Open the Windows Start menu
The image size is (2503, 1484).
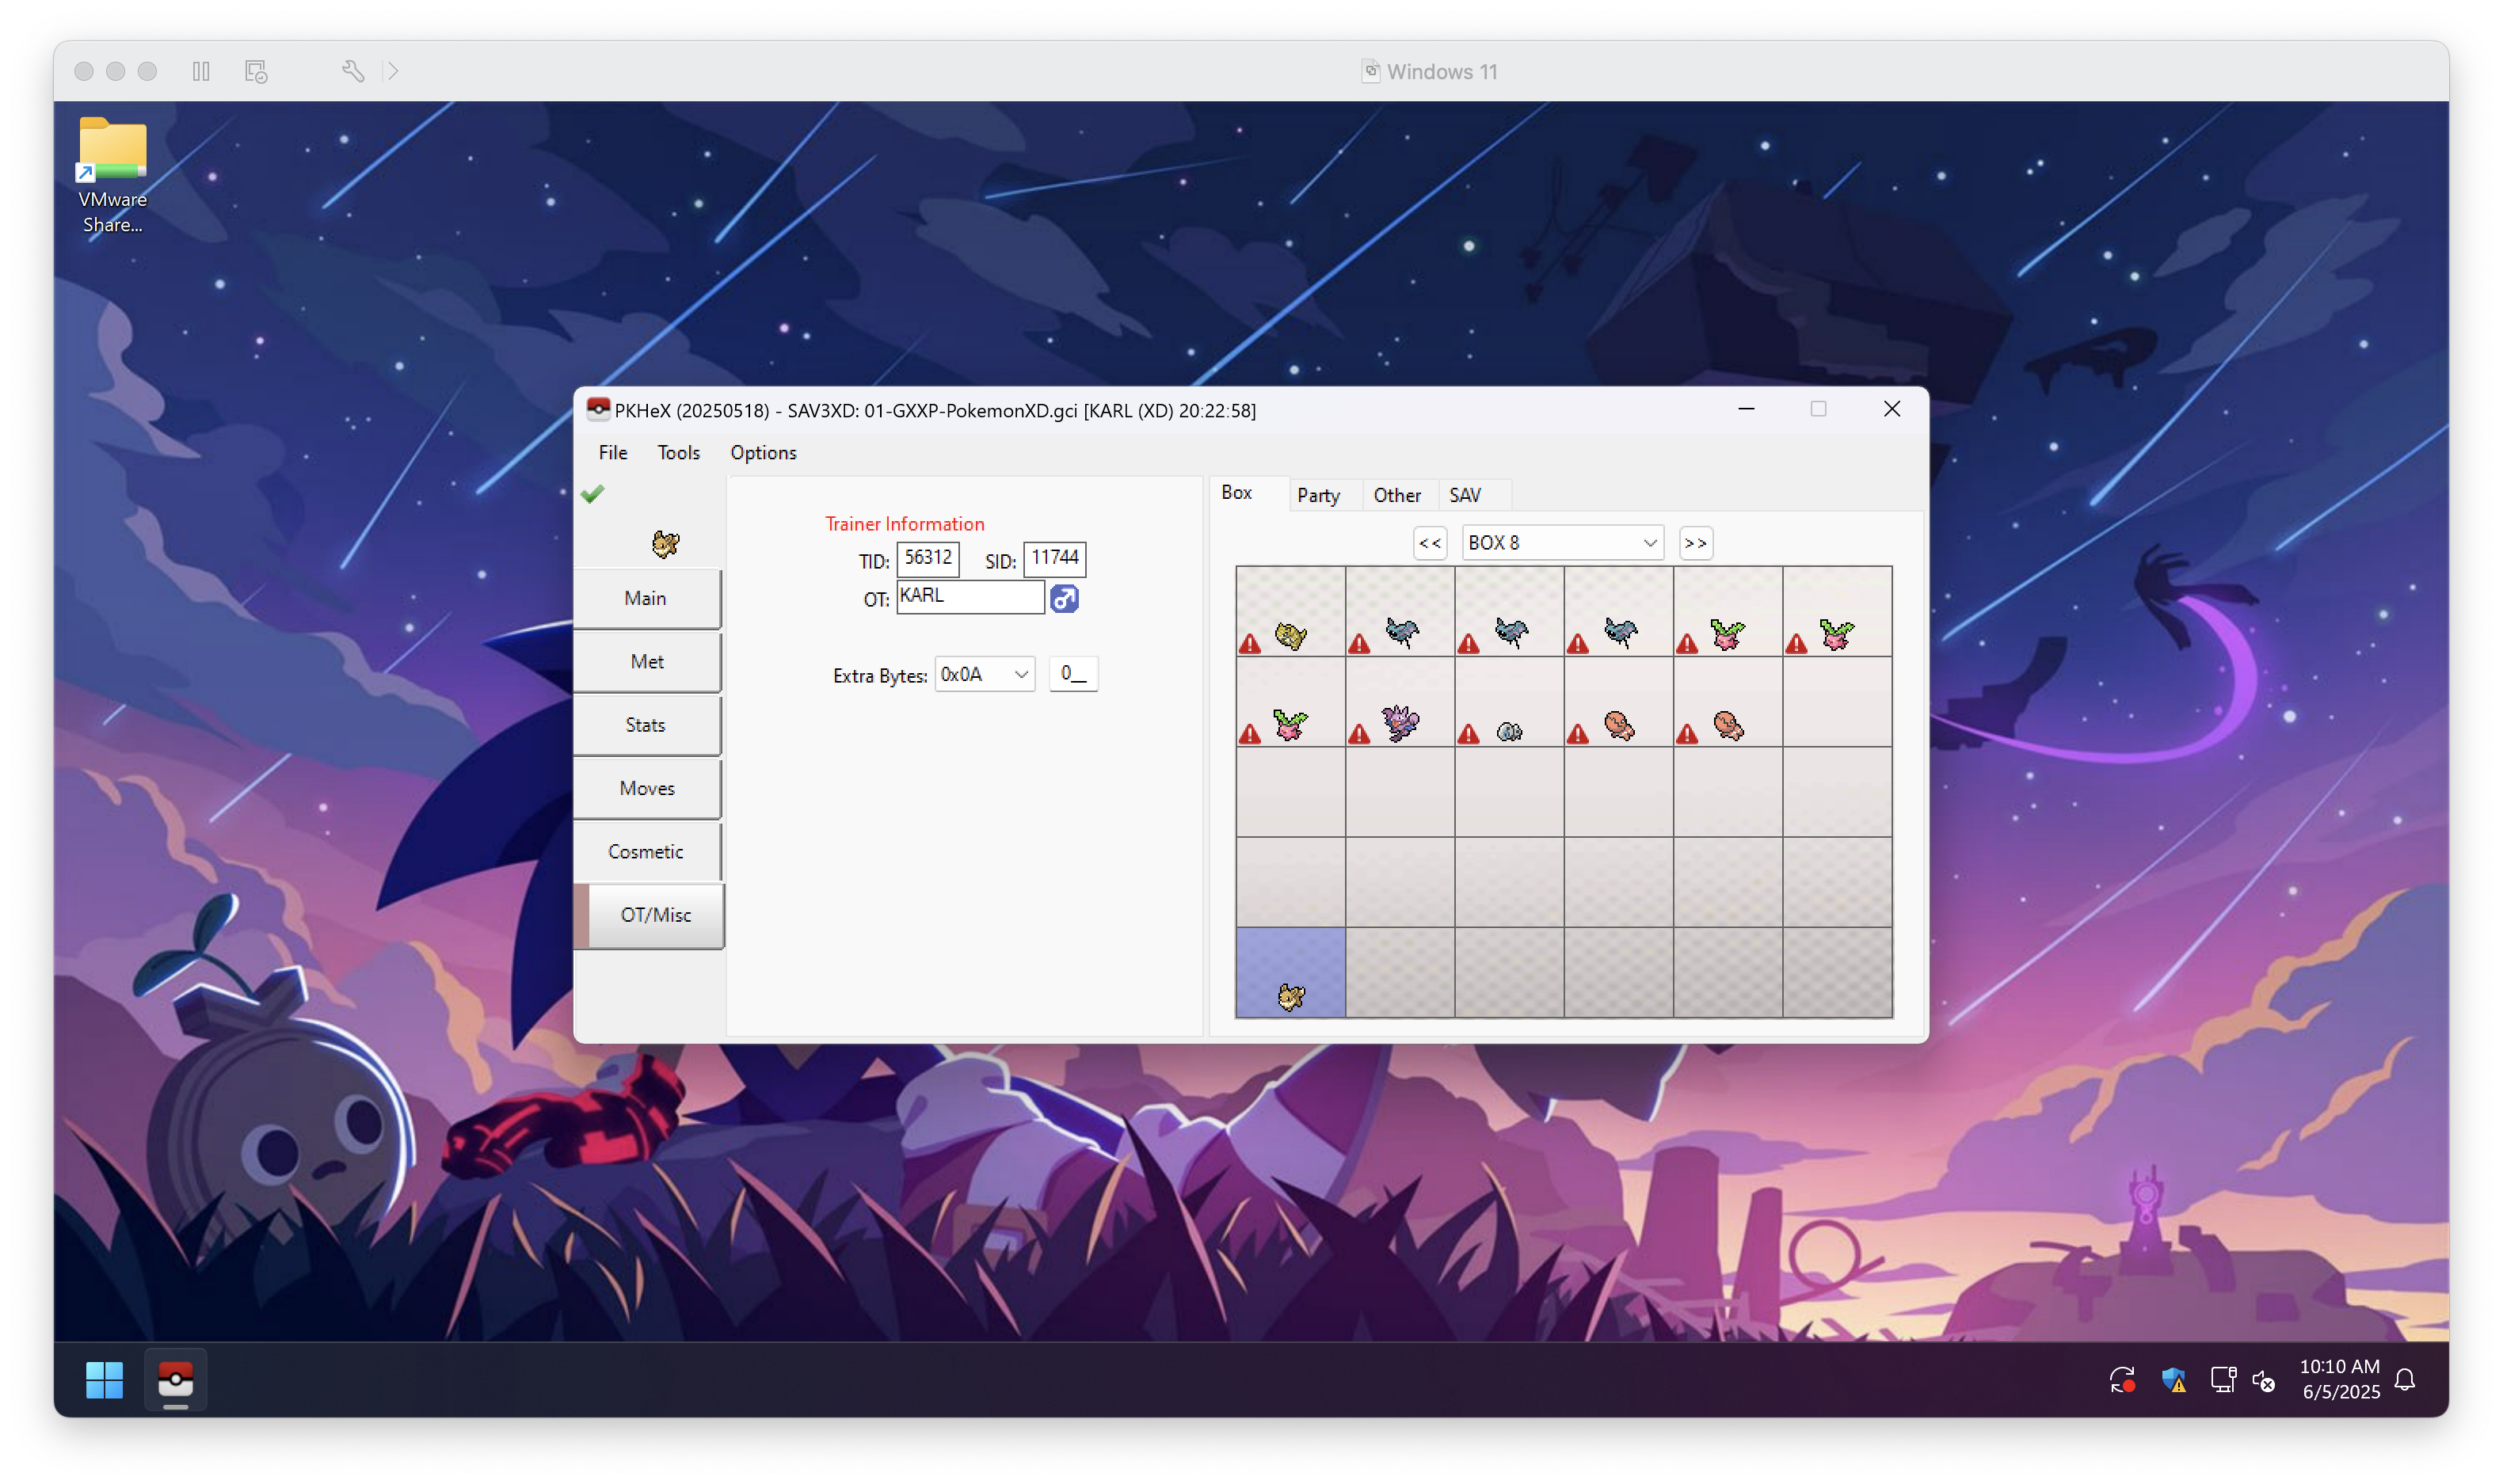coord(104,1380)
